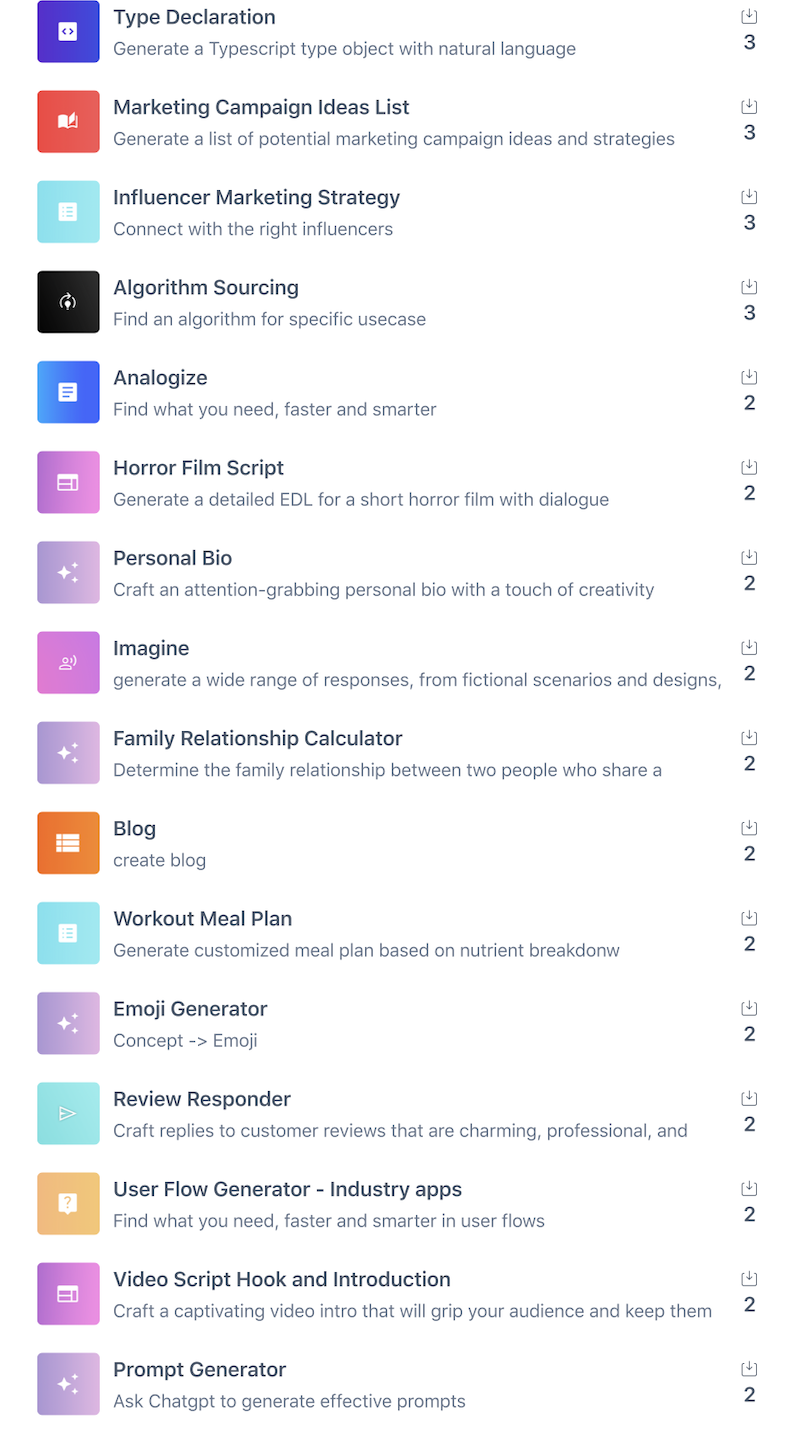Click the Type Declaration code icon
The image size is (810, 1438).
pos(68,32)
